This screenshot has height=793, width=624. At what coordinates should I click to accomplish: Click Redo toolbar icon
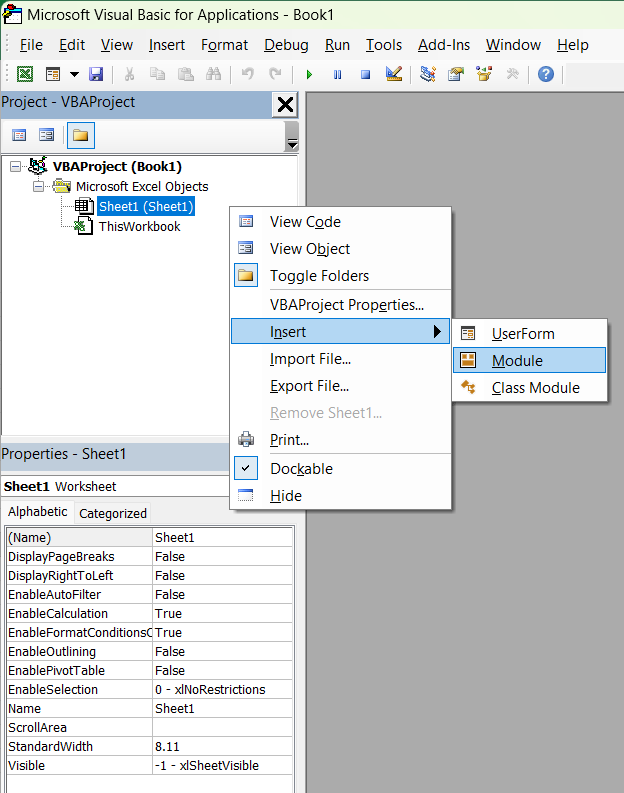(275, 74)
